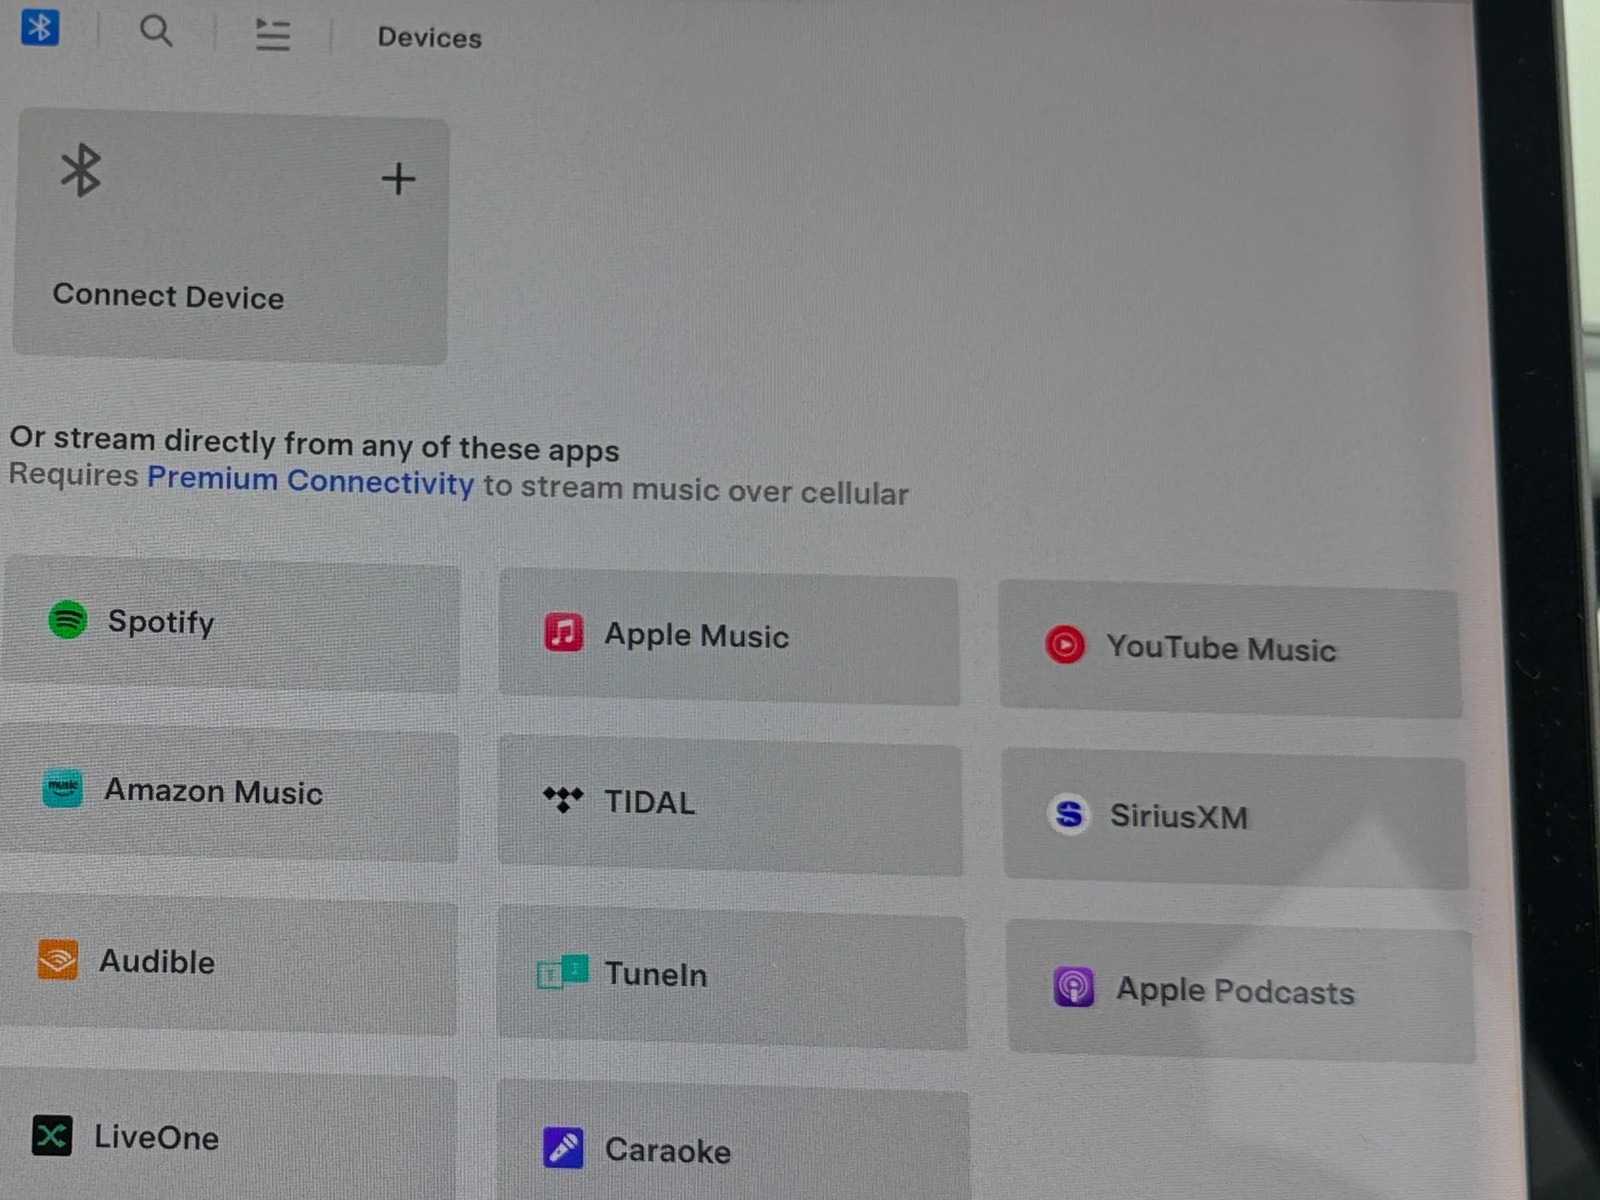Tap the teal Amazon Music icon

click(x=62, y=789)
